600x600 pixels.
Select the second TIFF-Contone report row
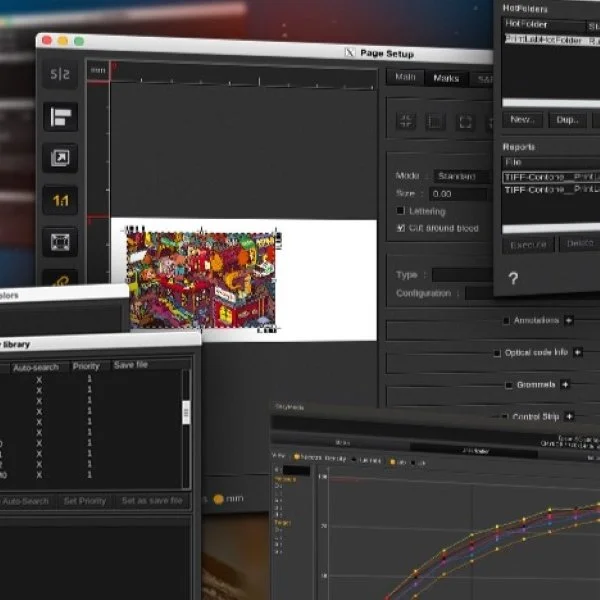coord(551,190)
